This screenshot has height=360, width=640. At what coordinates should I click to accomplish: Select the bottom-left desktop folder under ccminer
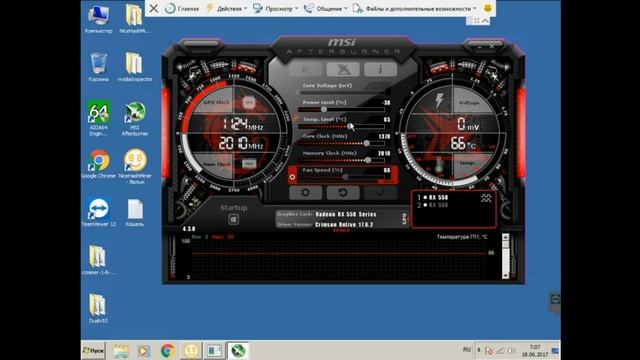point(98,309)
